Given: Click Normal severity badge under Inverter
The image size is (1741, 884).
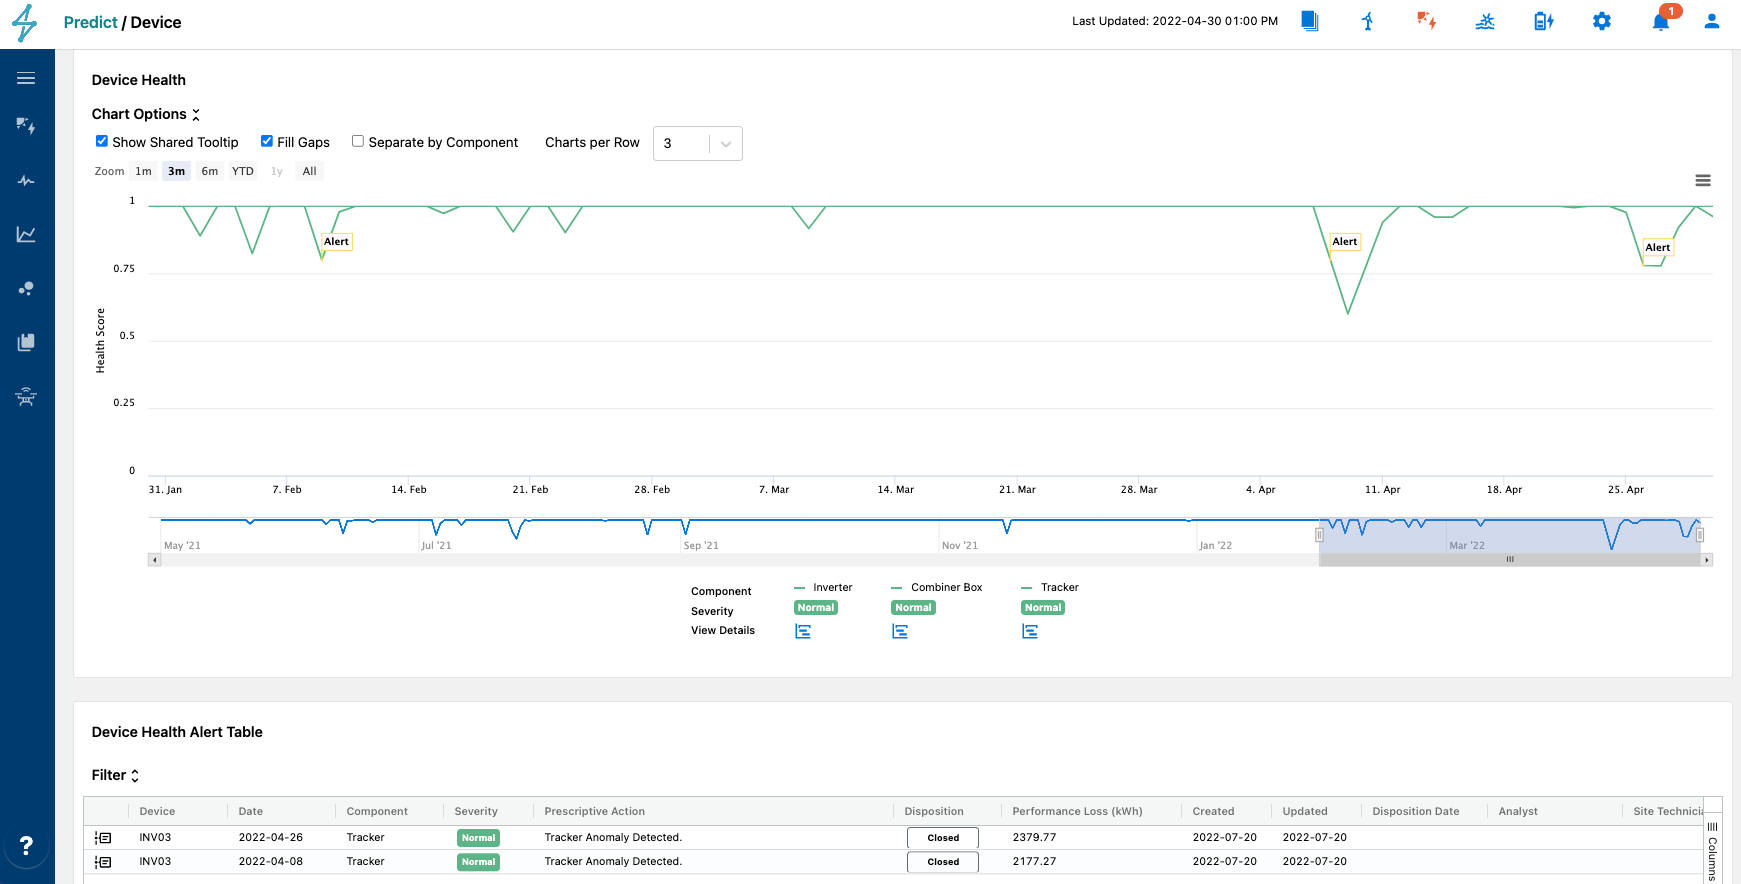Looking at the screenshot, I should coord(816,608).
